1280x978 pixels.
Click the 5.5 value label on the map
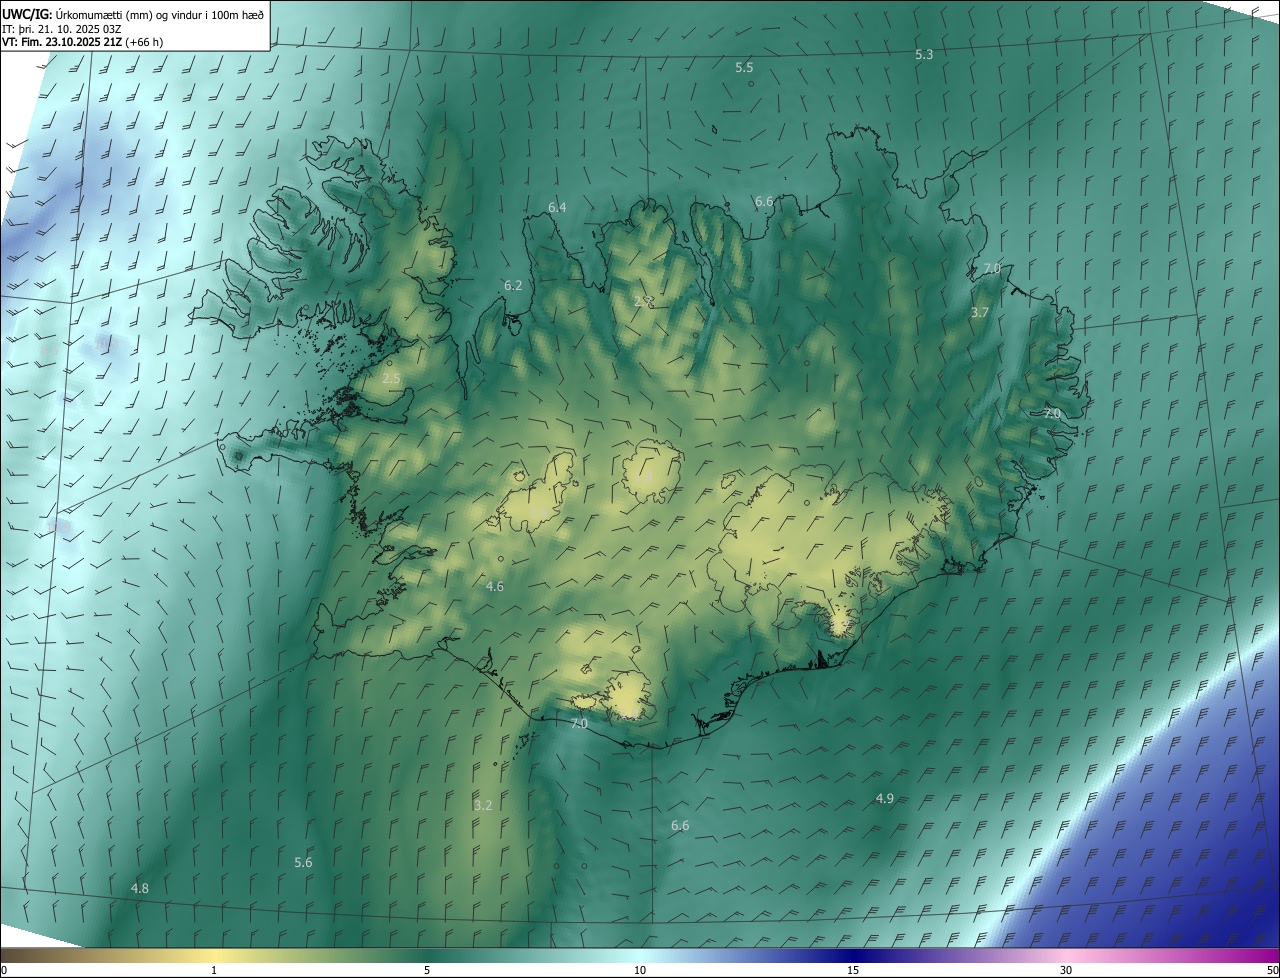(x=744, y=67)
